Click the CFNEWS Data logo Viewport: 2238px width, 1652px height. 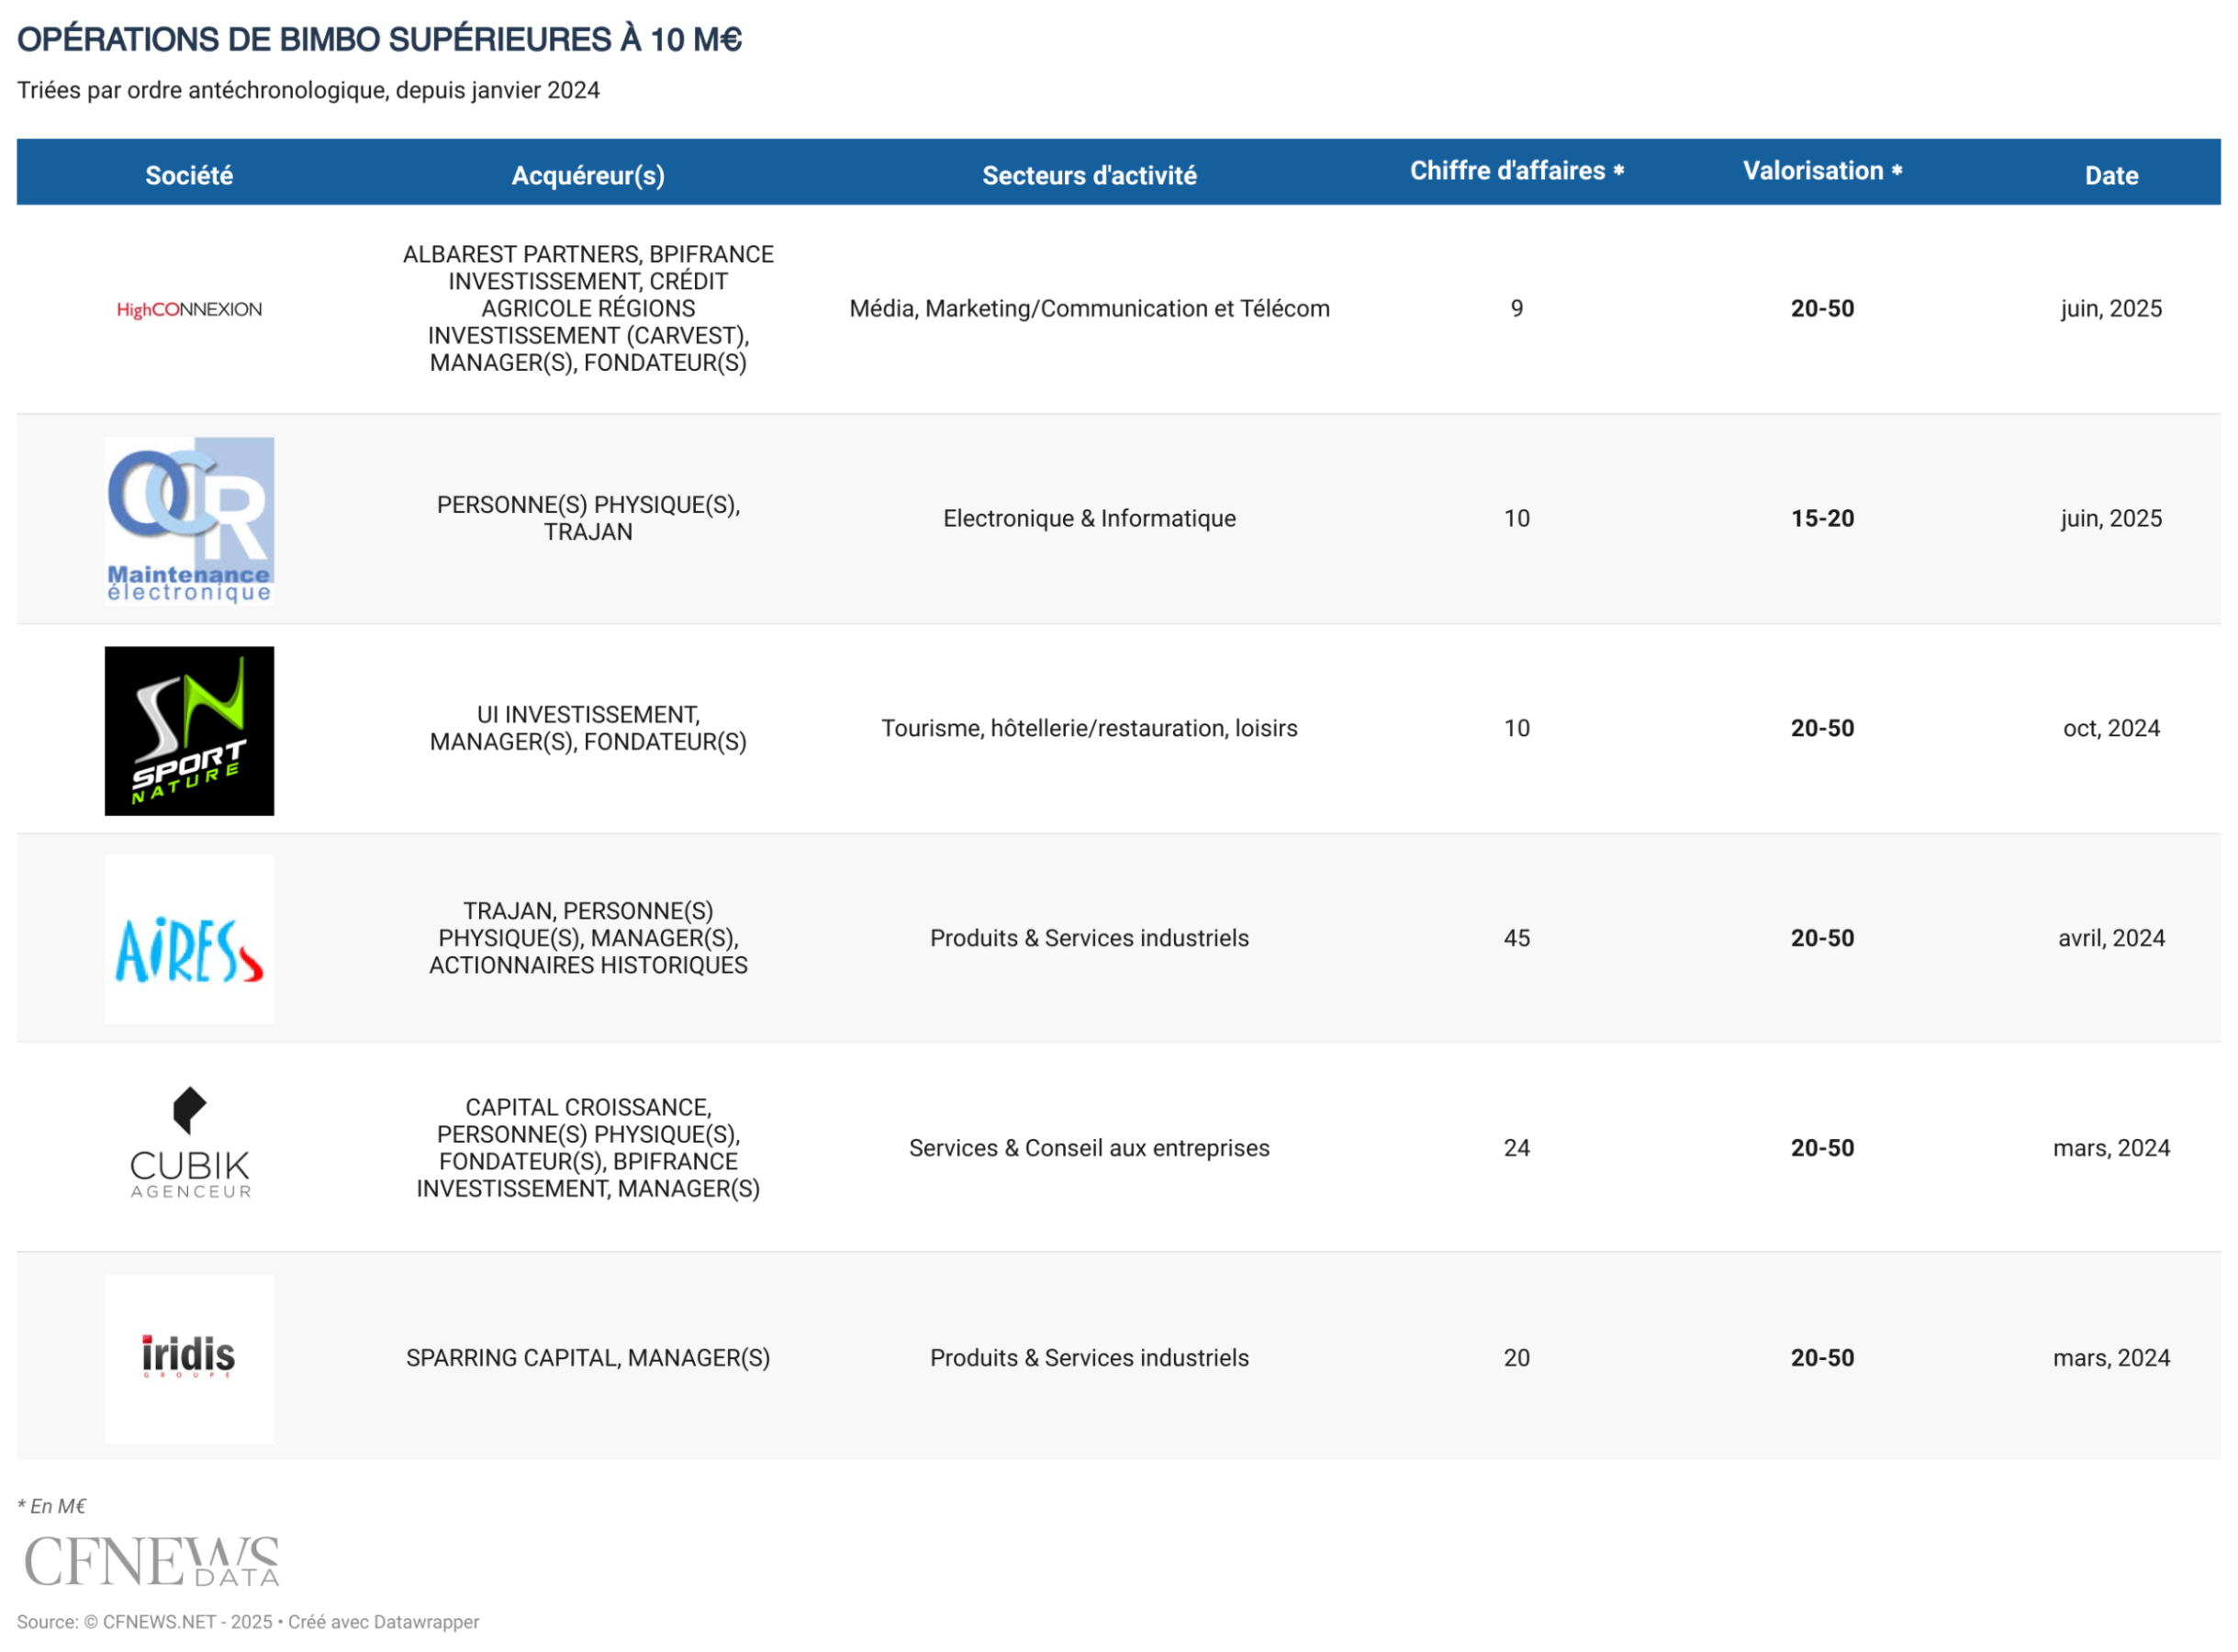[x=151, y=1561]
